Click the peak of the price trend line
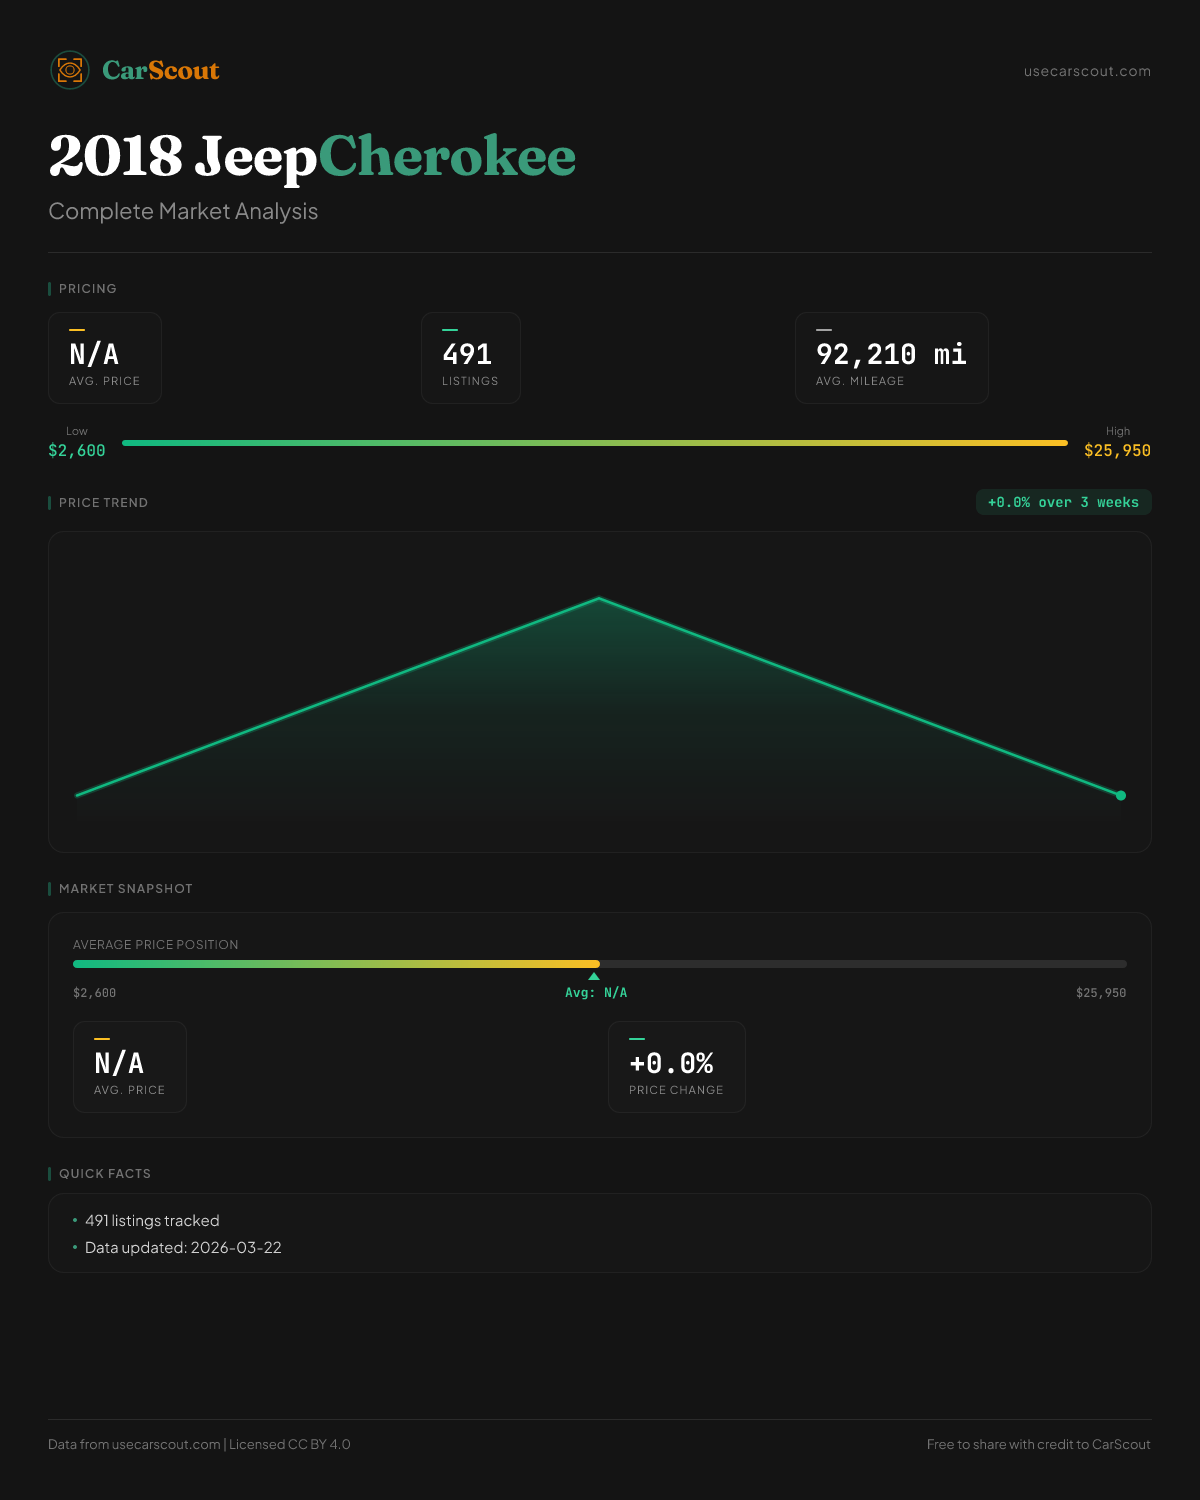Viewport: 1200px width, 1500px height. (x=599, y=598)
